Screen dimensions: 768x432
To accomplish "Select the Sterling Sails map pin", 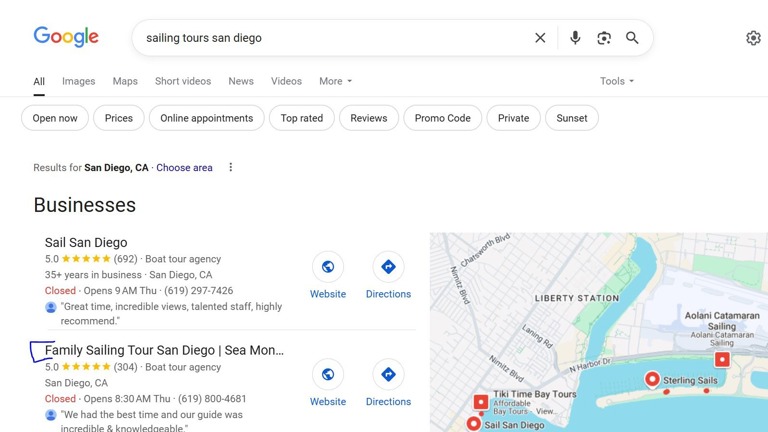I will pyautogui.click(x=652, y=379).
